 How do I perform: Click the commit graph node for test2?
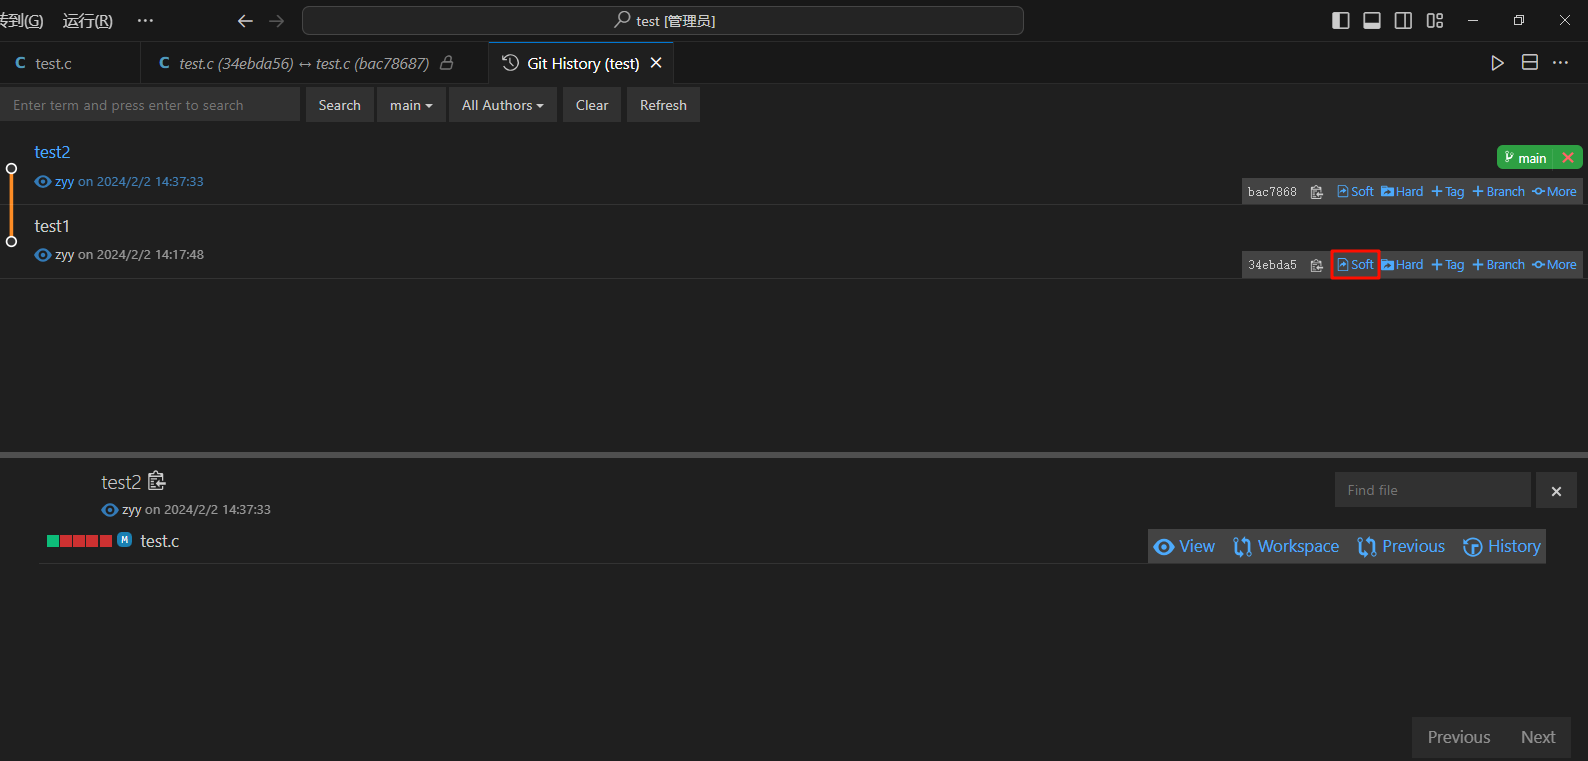(12, 168)
